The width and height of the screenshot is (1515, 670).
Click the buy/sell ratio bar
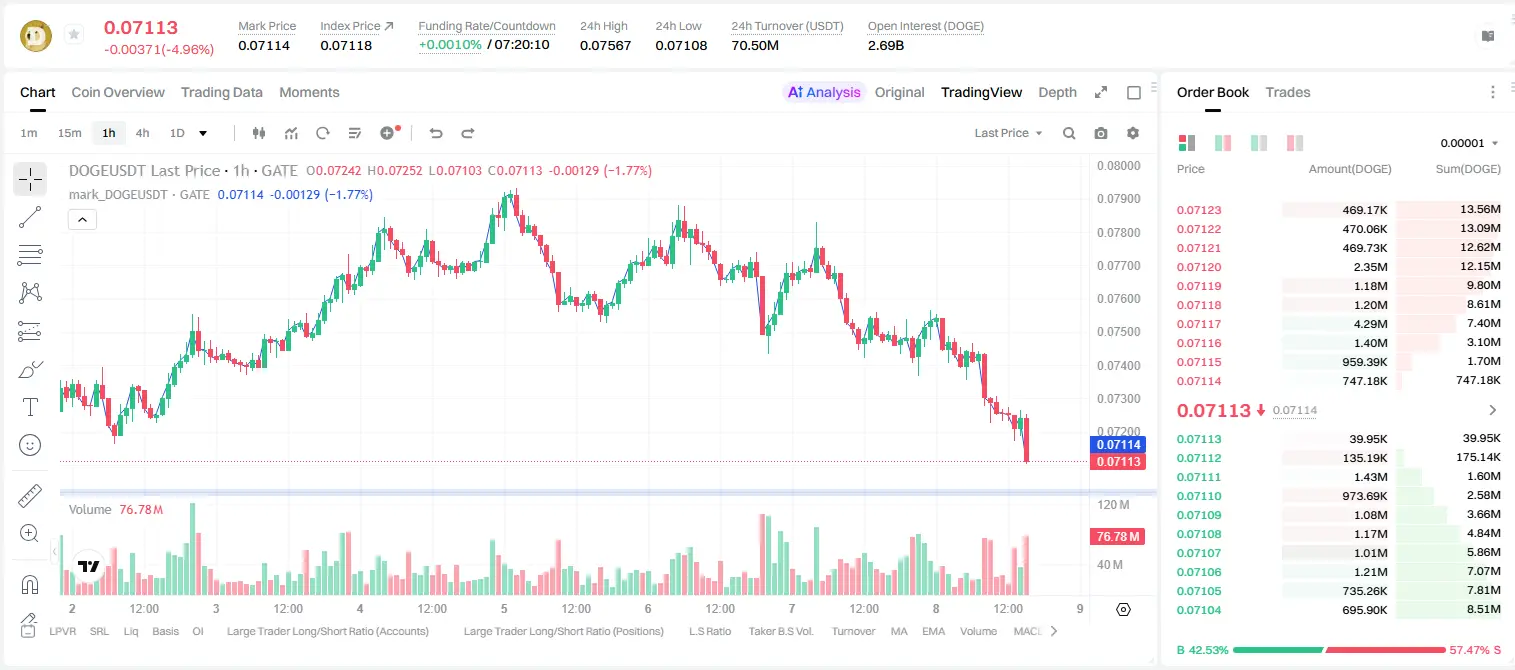(1339, 650)
